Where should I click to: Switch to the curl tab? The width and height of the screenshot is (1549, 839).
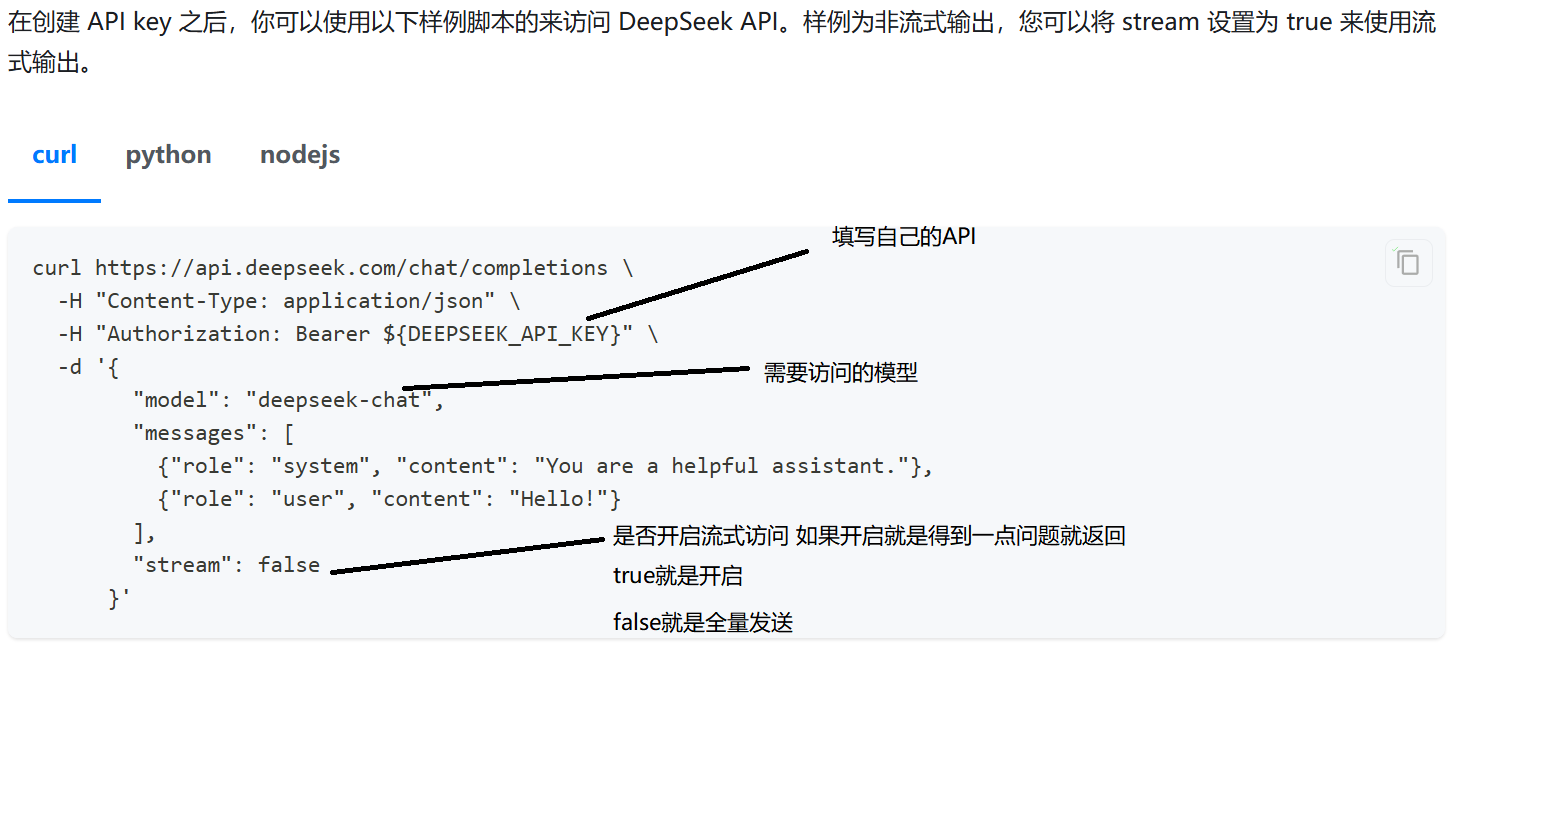(x=54, y=155)
